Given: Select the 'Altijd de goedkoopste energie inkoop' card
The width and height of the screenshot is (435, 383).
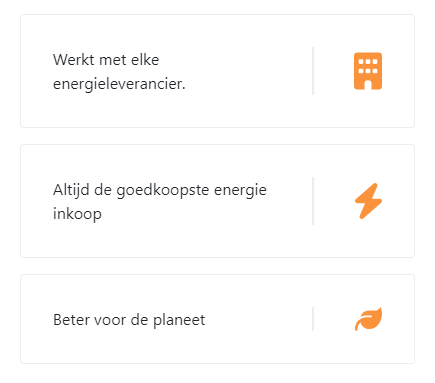Looking at the screenshot, I should click(217, 201).
